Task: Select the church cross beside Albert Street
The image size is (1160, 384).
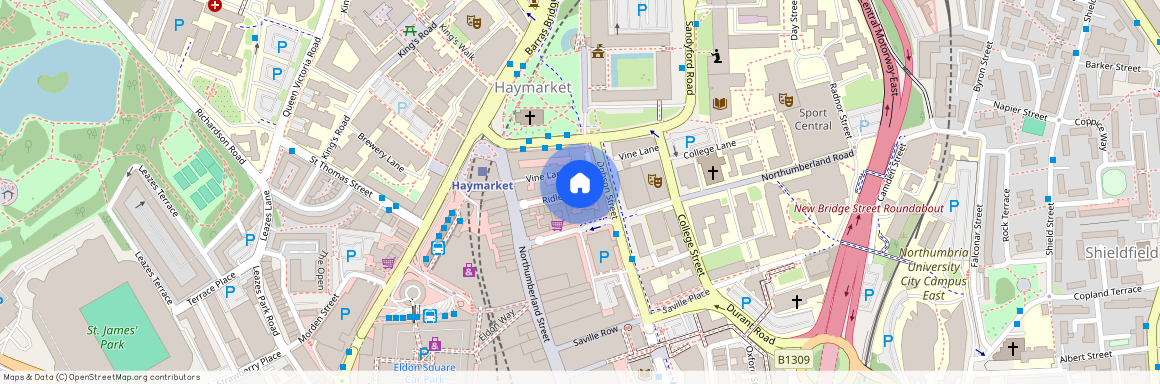Action: click(x=1012, y=348)
